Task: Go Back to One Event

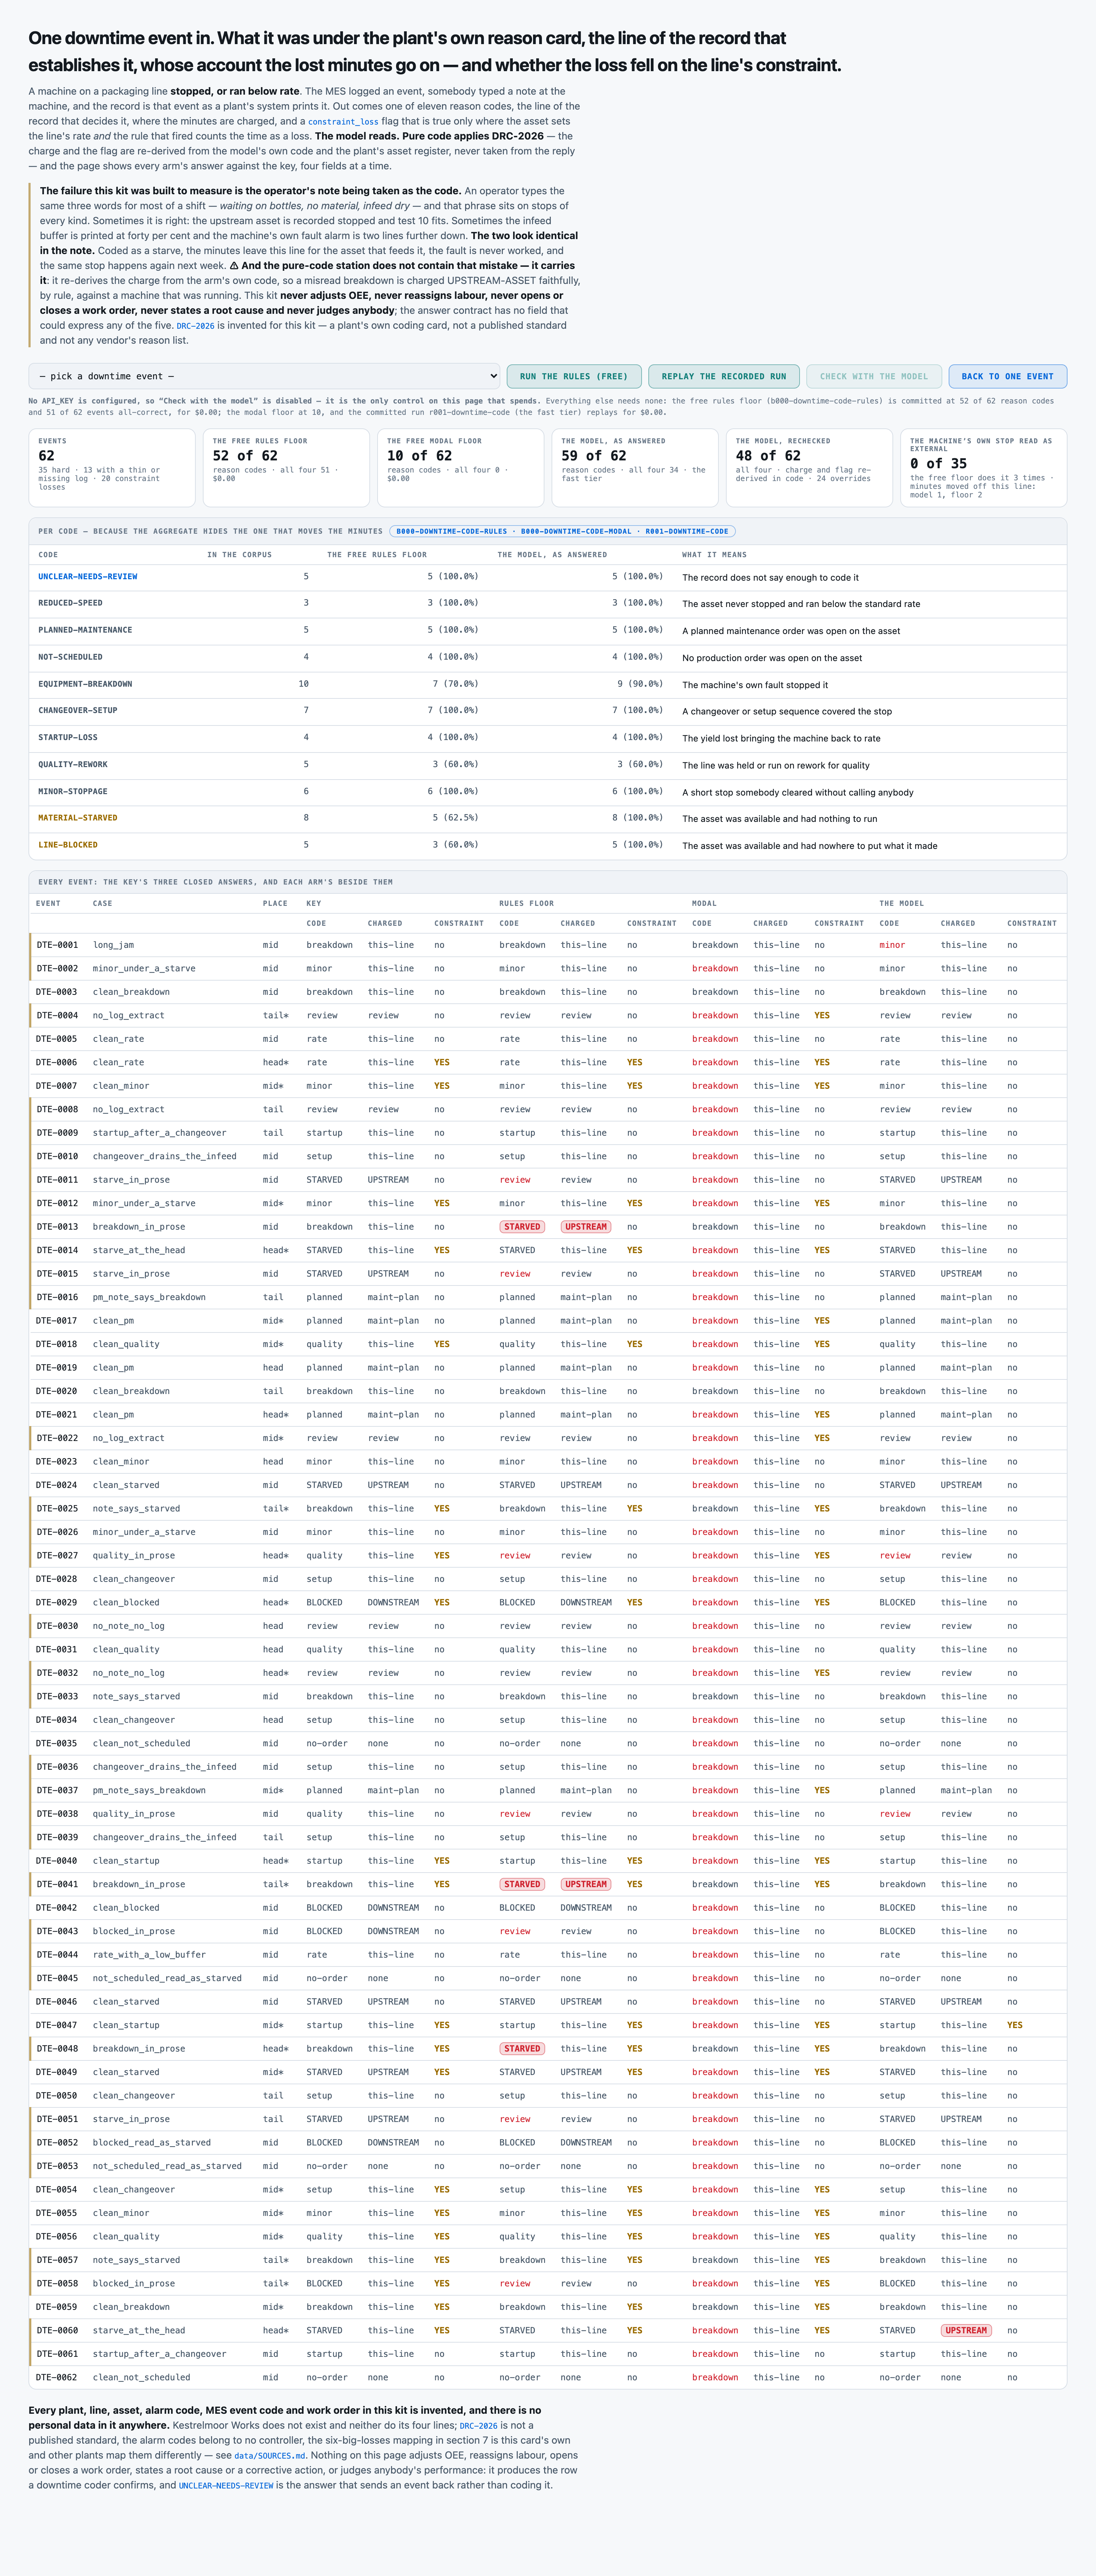Action: pos(1007,376)
